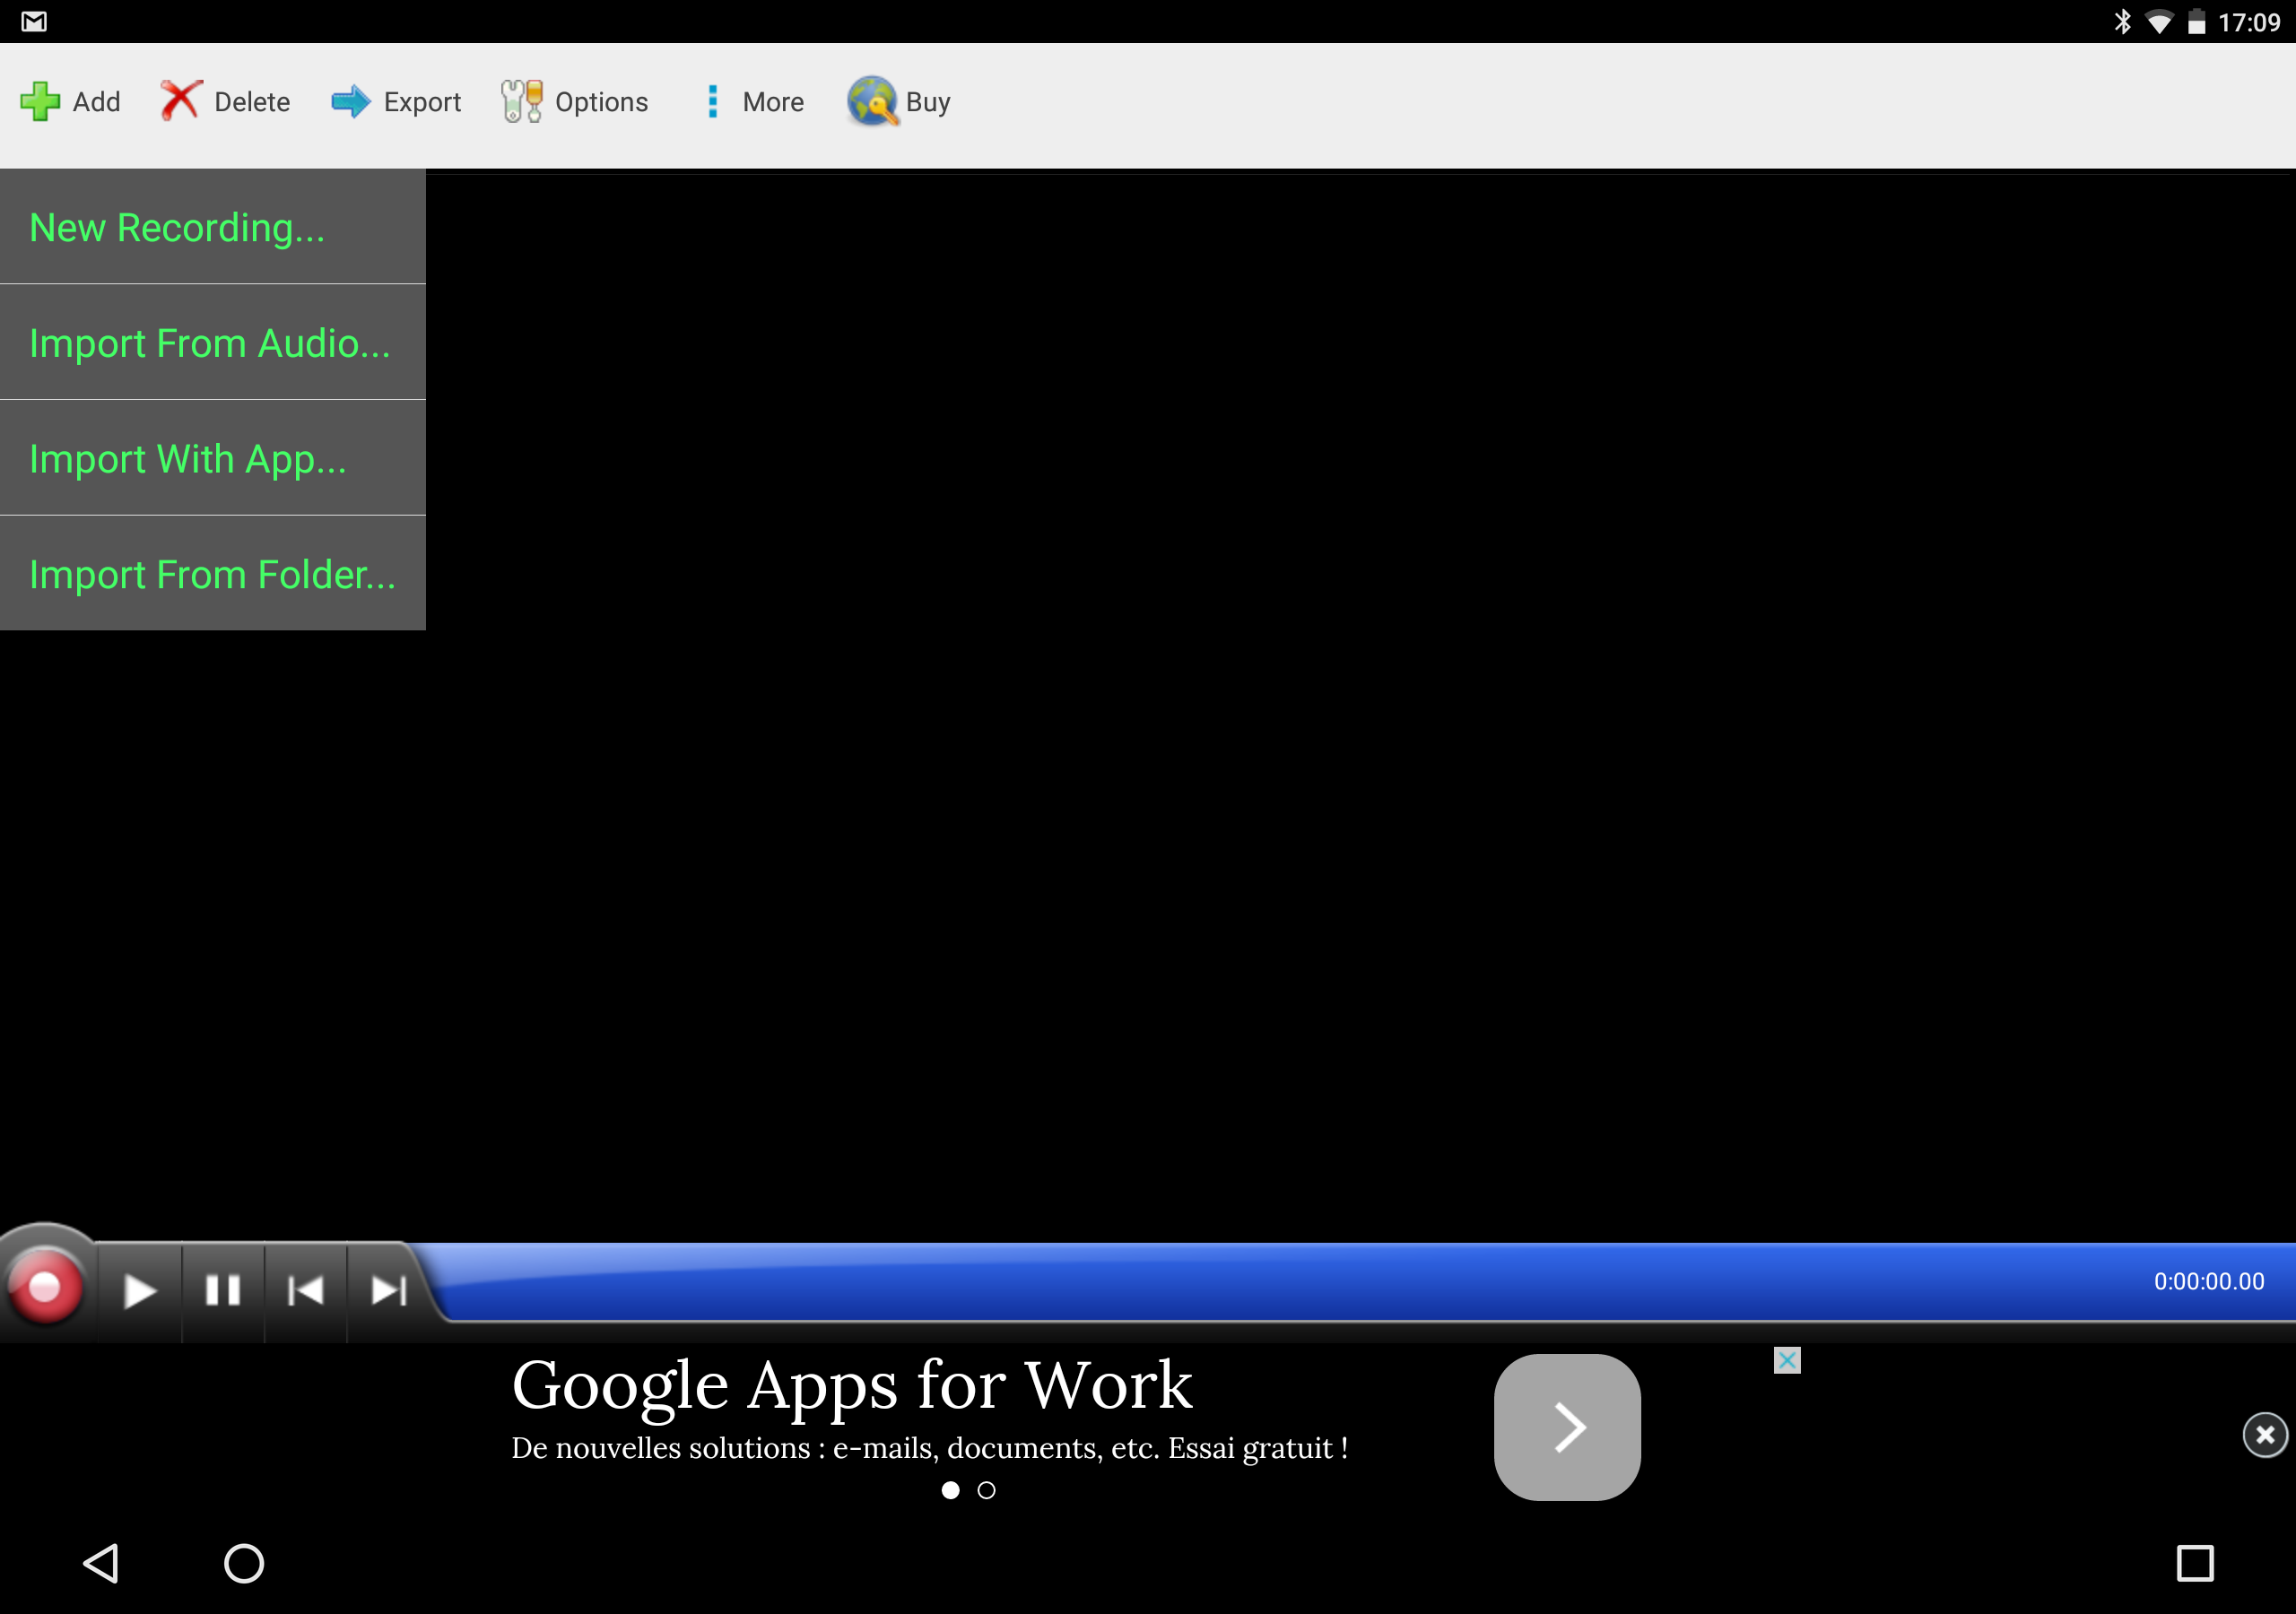Skip to start of recording
Screen dimensions: 2296x1614
tap(305, 1290)
